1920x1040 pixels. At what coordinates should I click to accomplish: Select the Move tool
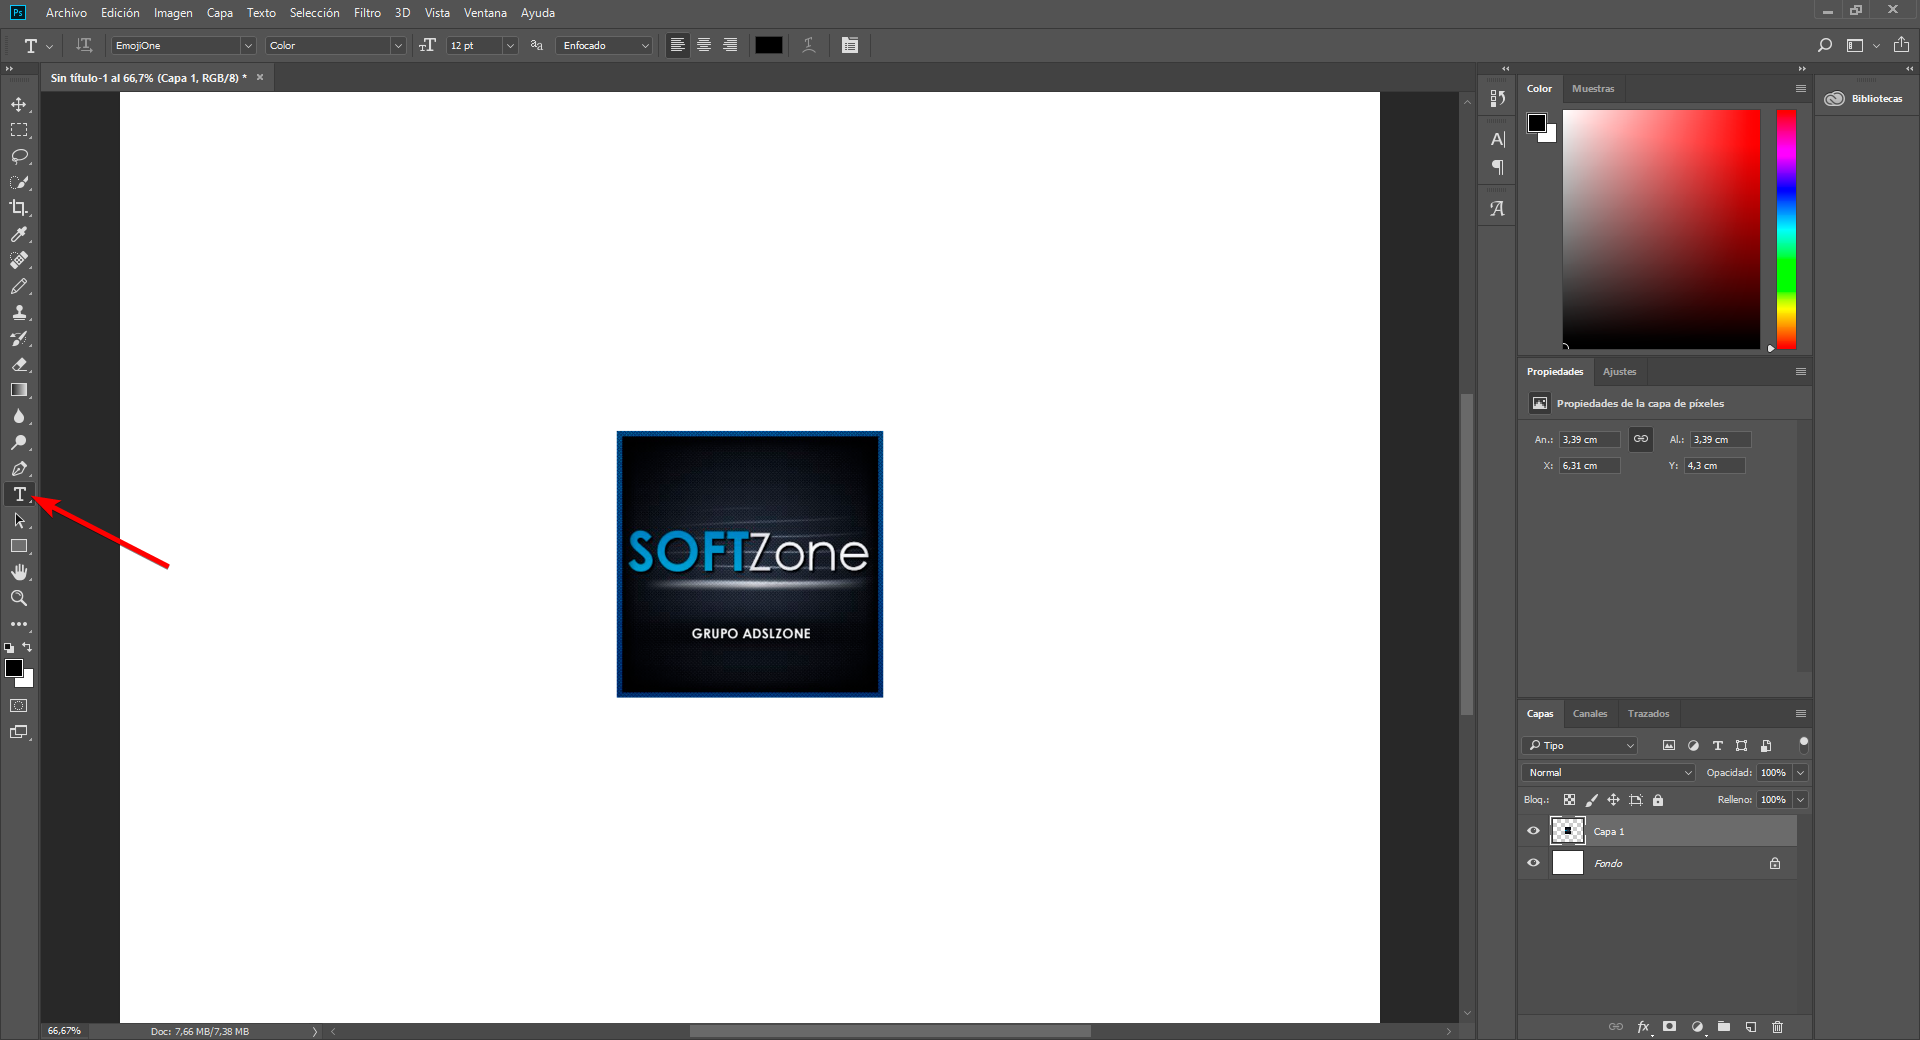[19, 105]
